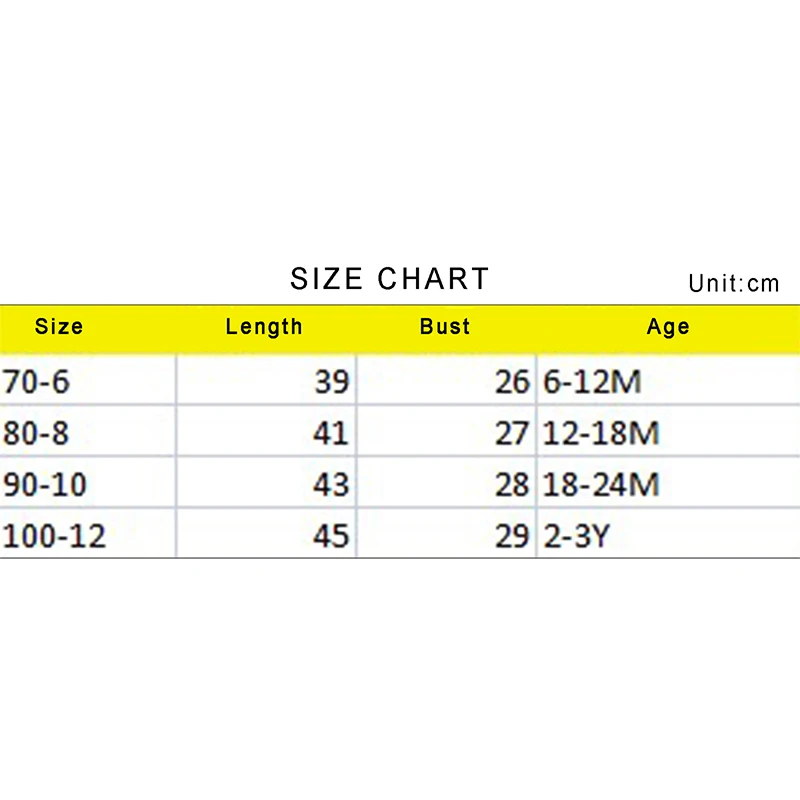Select the Size column header
Image resolution: width=800 pixels, height=800 pixels.
[59, 326]
